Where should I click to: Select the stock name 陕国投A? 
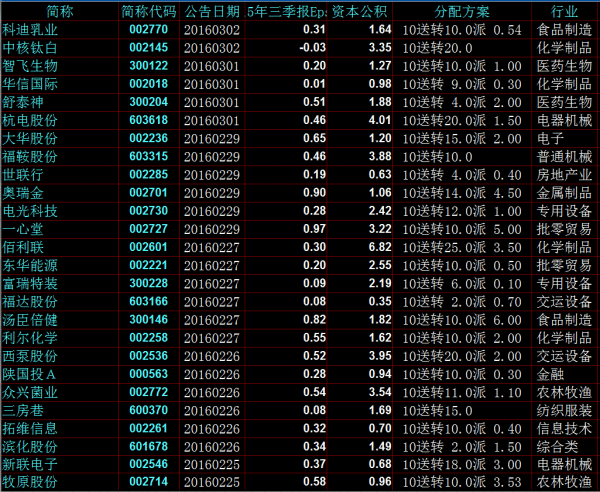click(x=29, y=374)
